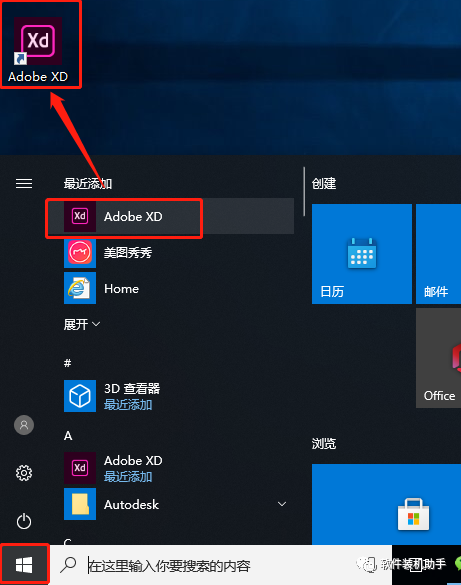
Task: Open the Autodesk folder icon
Action: 80,504
